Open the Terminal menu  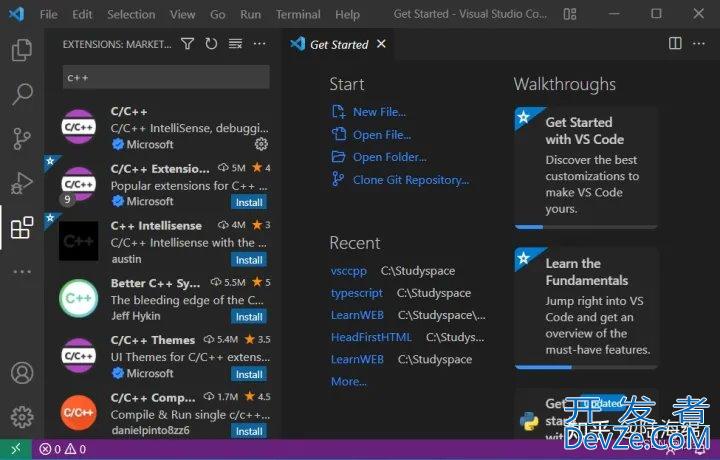(298, 15)
